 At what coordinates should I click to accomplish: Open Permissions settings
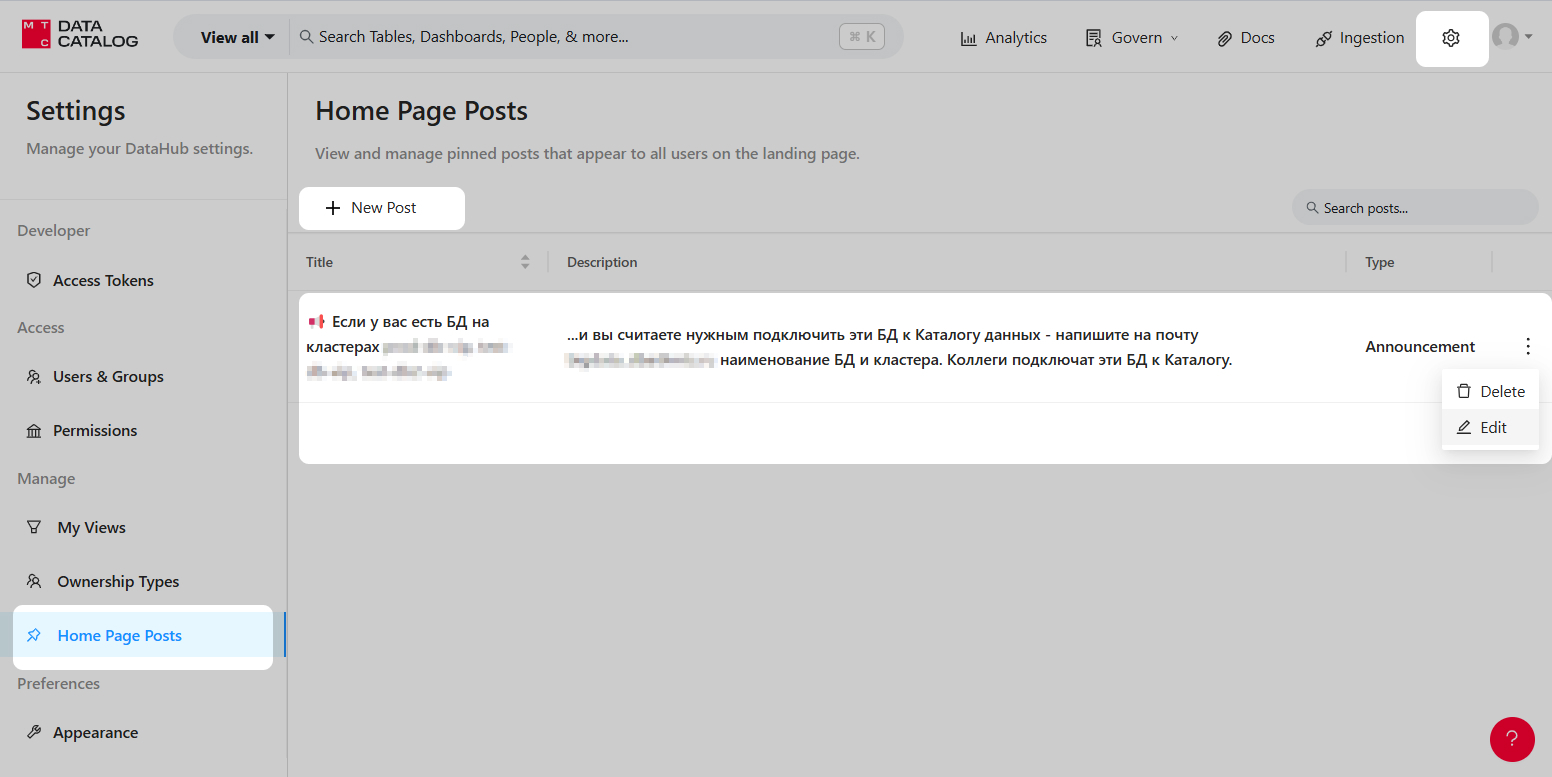coord(95,431)
